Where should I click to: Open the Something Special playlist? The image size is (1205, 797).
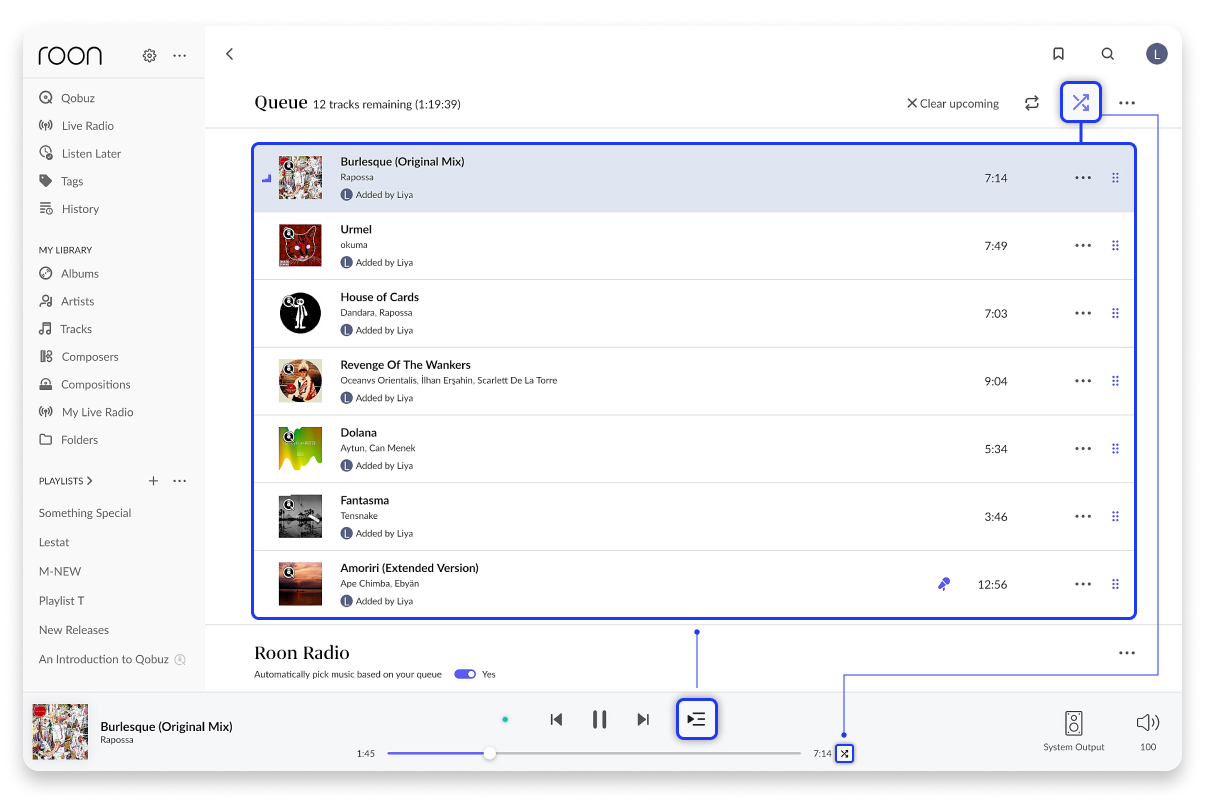(85, 513)
